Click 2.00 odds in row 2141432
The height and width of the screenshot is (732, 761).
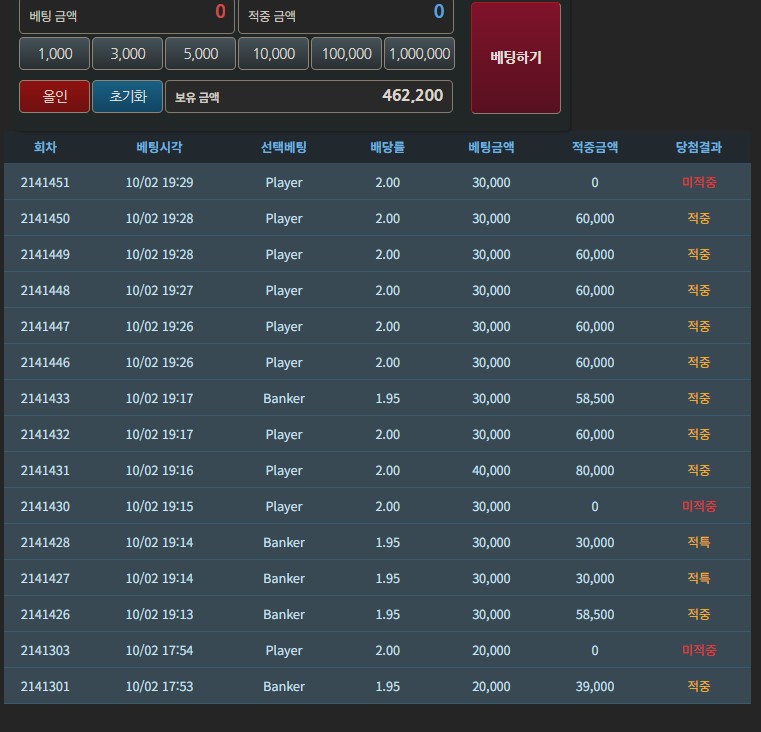387,434
